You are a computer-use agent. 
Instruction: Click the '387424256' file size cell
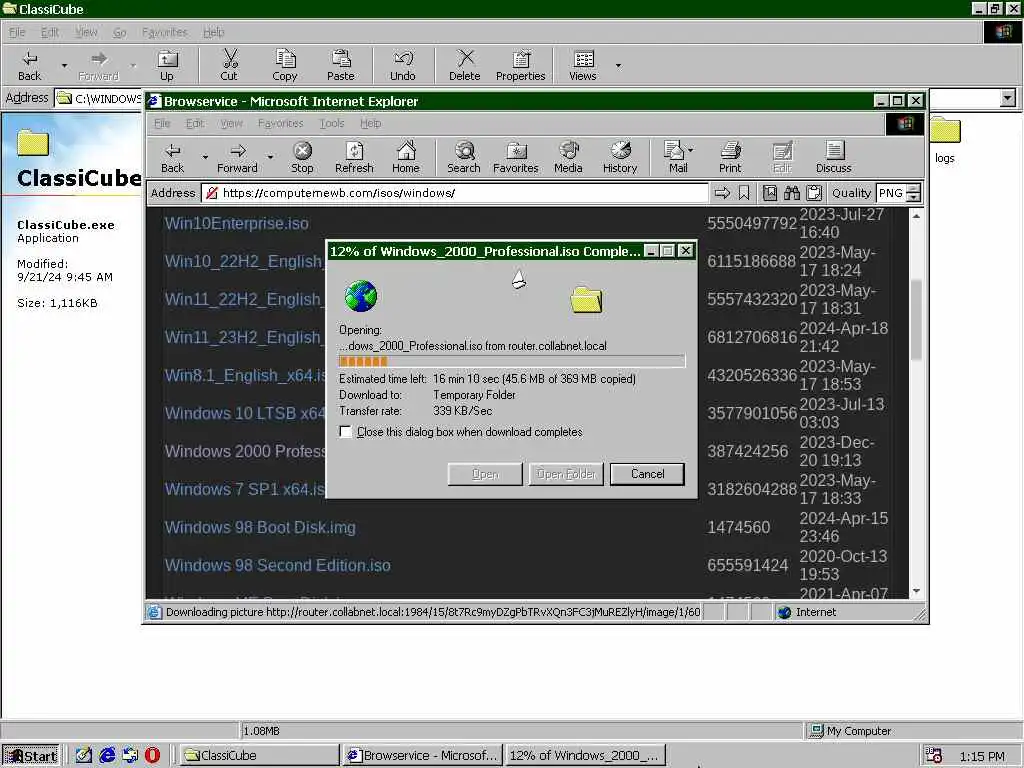[x=747, y=451]
